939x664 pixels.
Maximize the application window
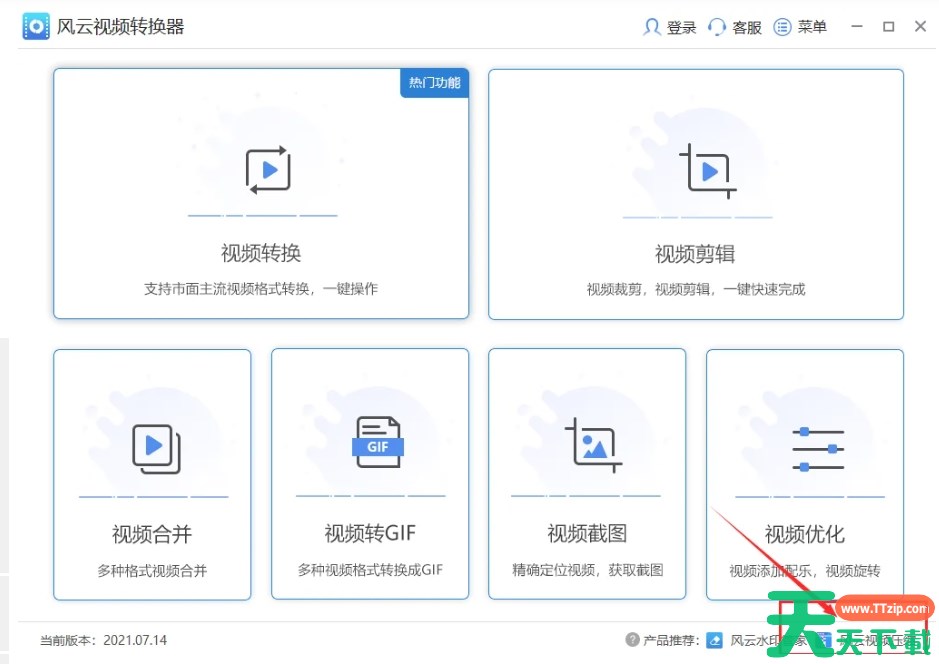pyautogui.click(x=888, y=27)
